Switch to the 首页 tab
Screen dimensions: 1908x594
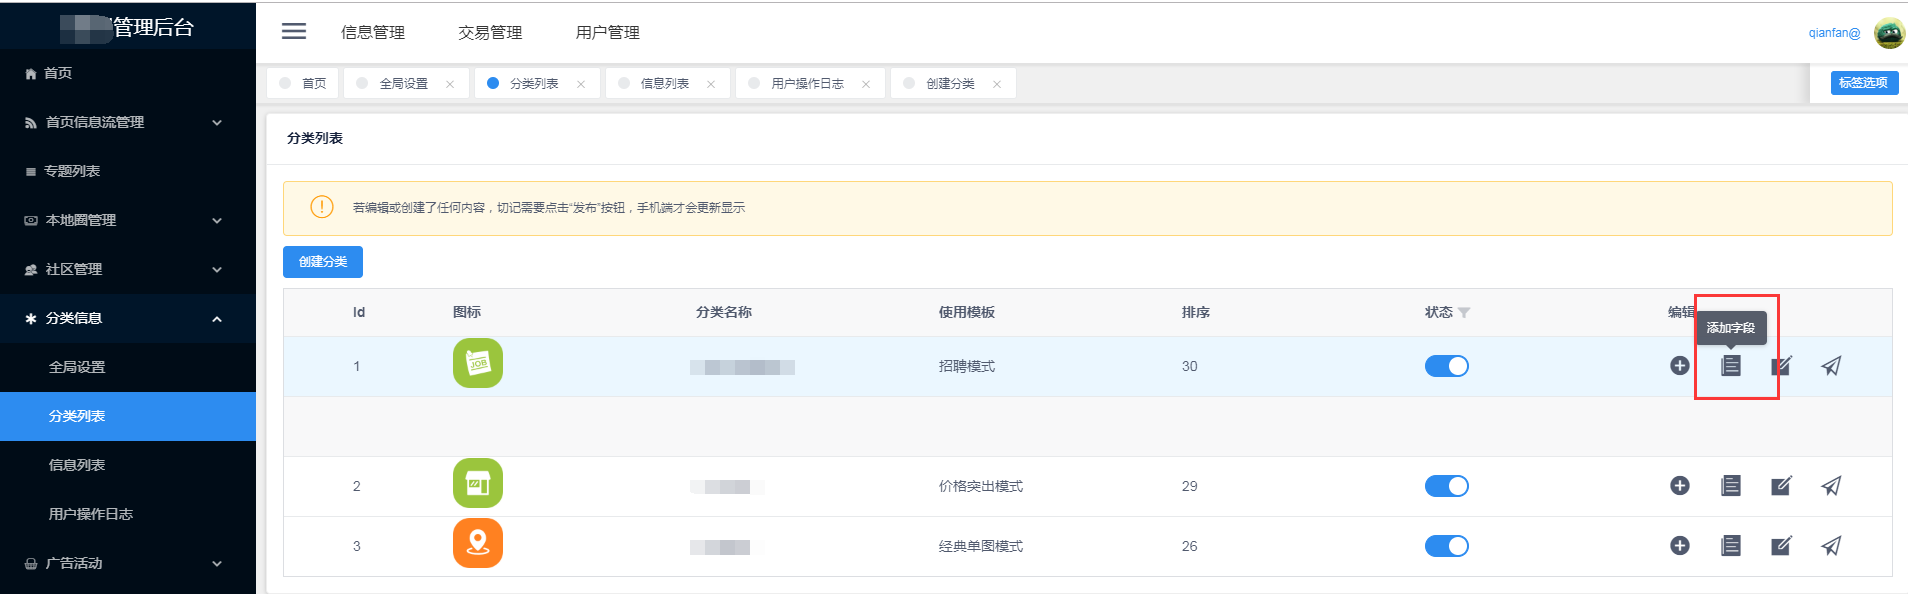[x=303, y=83]
